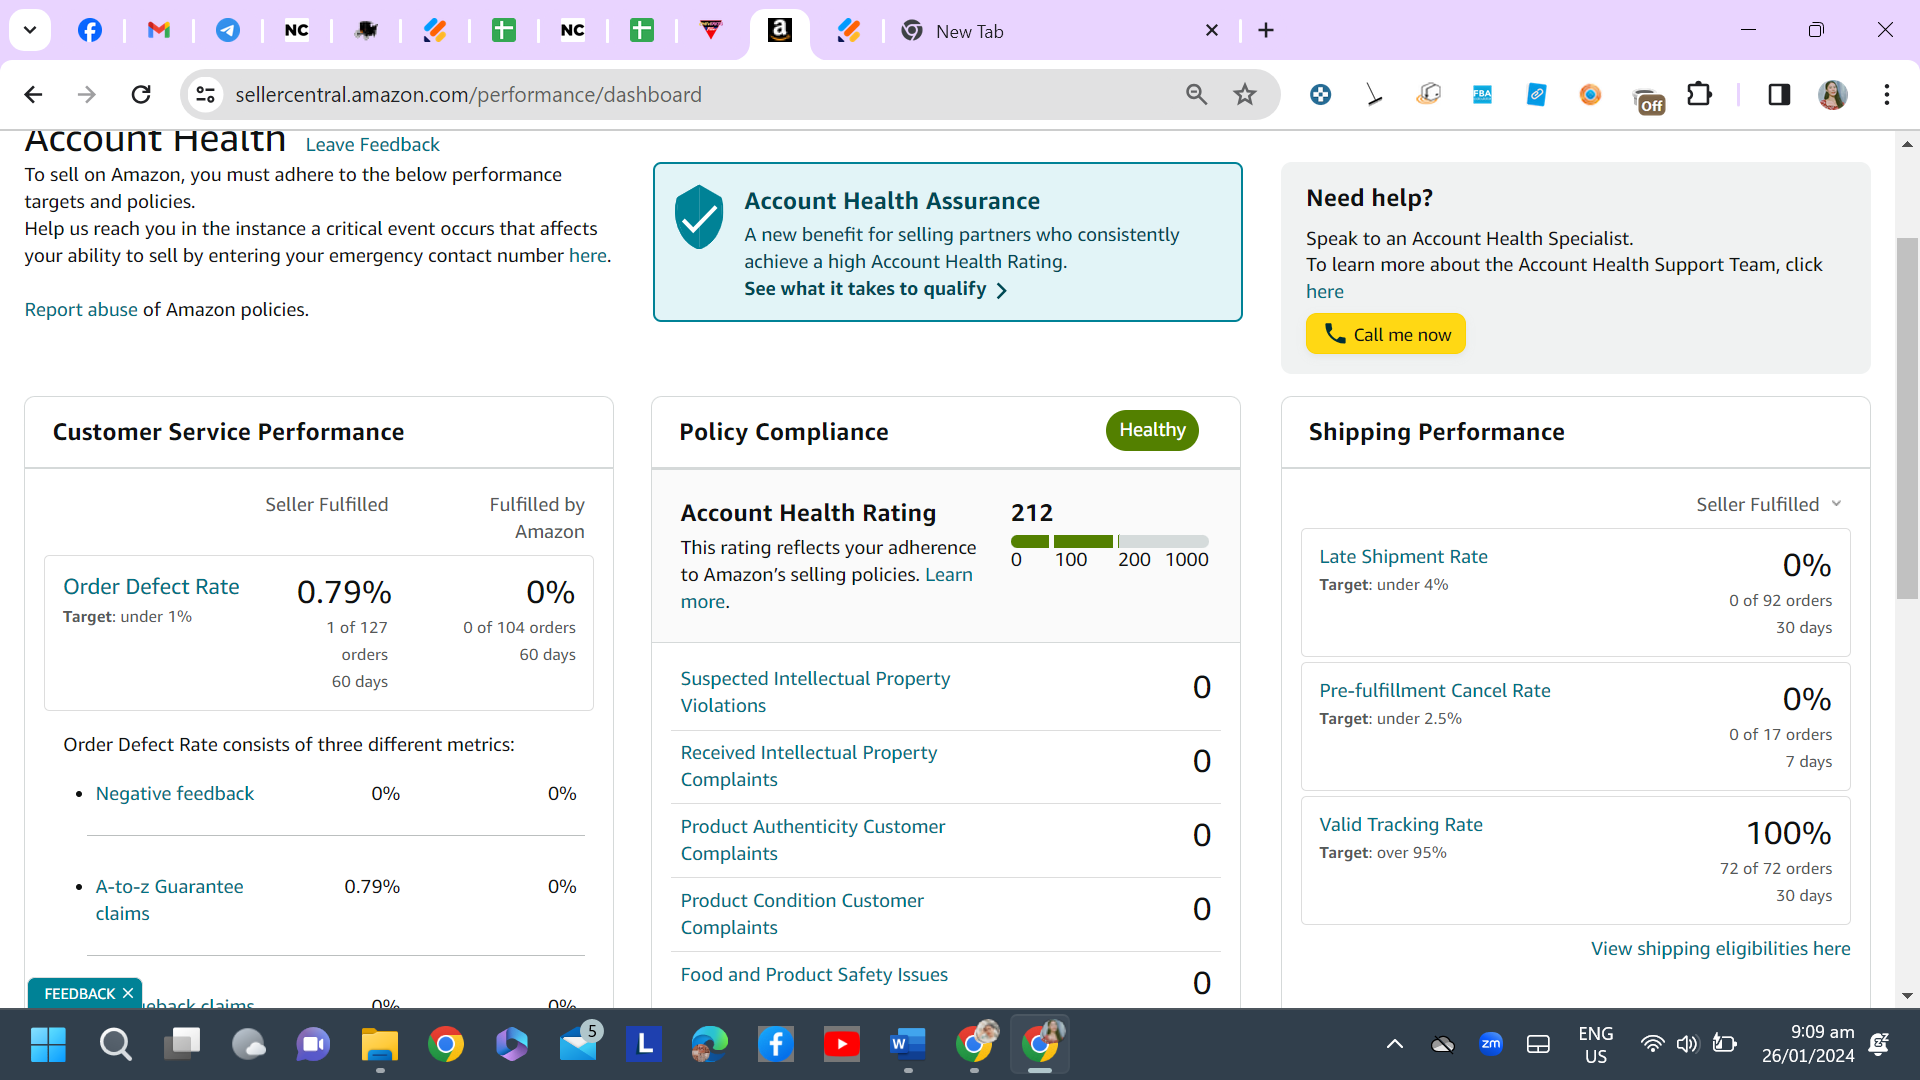
Task: Open the Extensions puzzle piece menu
Action: (1699, 95)
